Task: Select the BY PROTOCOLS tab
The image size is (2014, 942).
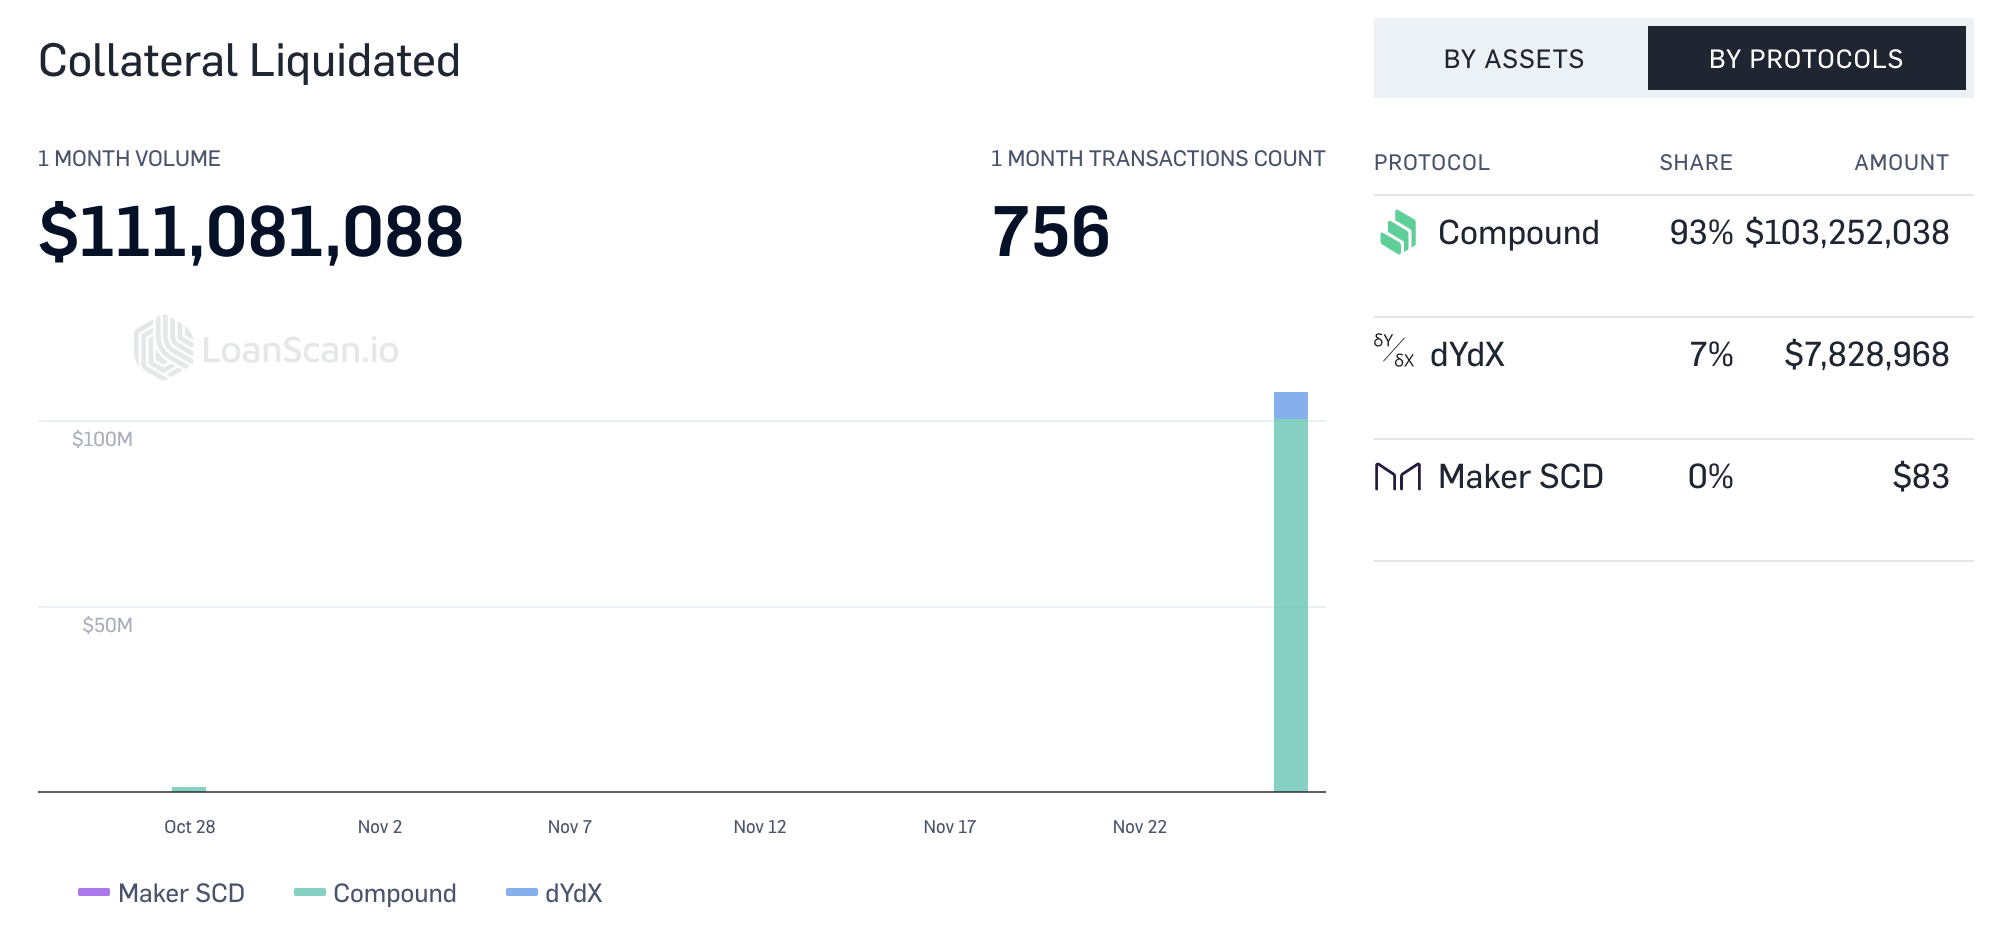Action: coord(1805,59)
